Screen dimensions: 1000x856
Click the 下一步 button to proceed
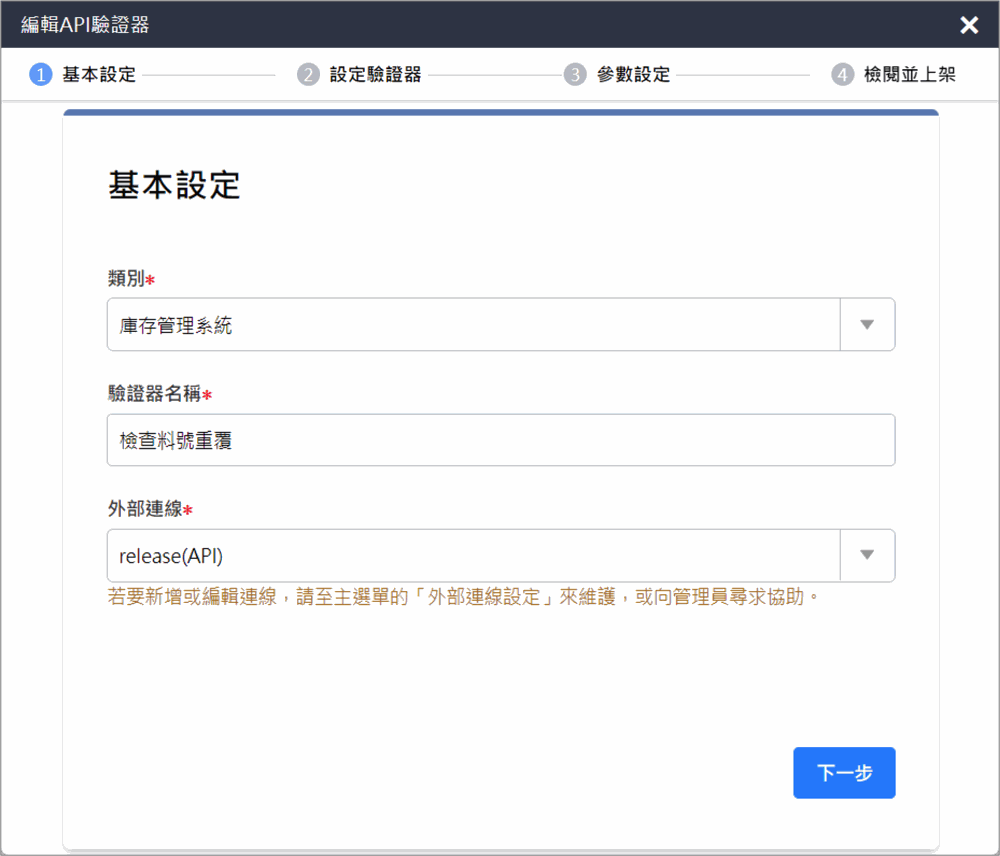pos(844,772)
